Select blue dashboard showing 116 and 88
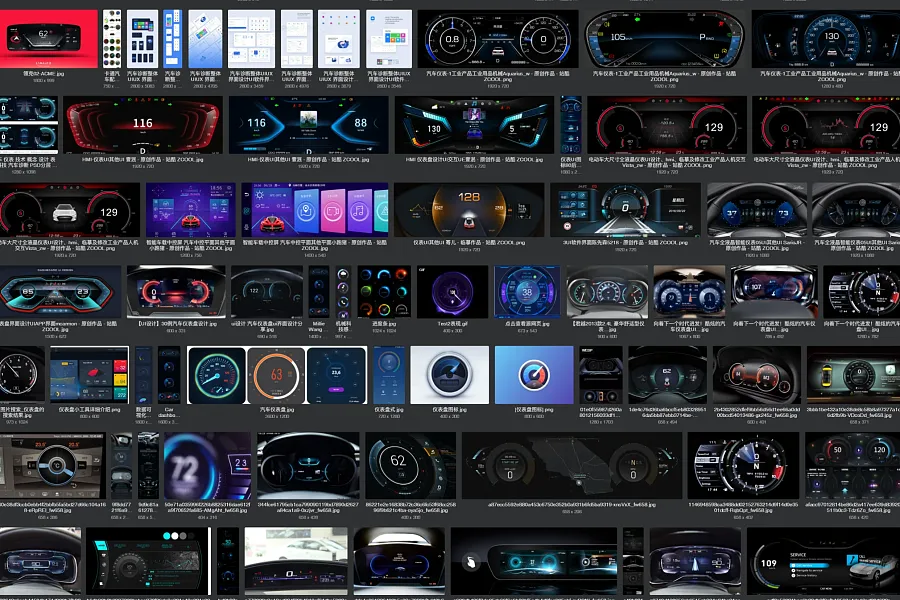Screen dimensions: 900x600 point(308,124)
